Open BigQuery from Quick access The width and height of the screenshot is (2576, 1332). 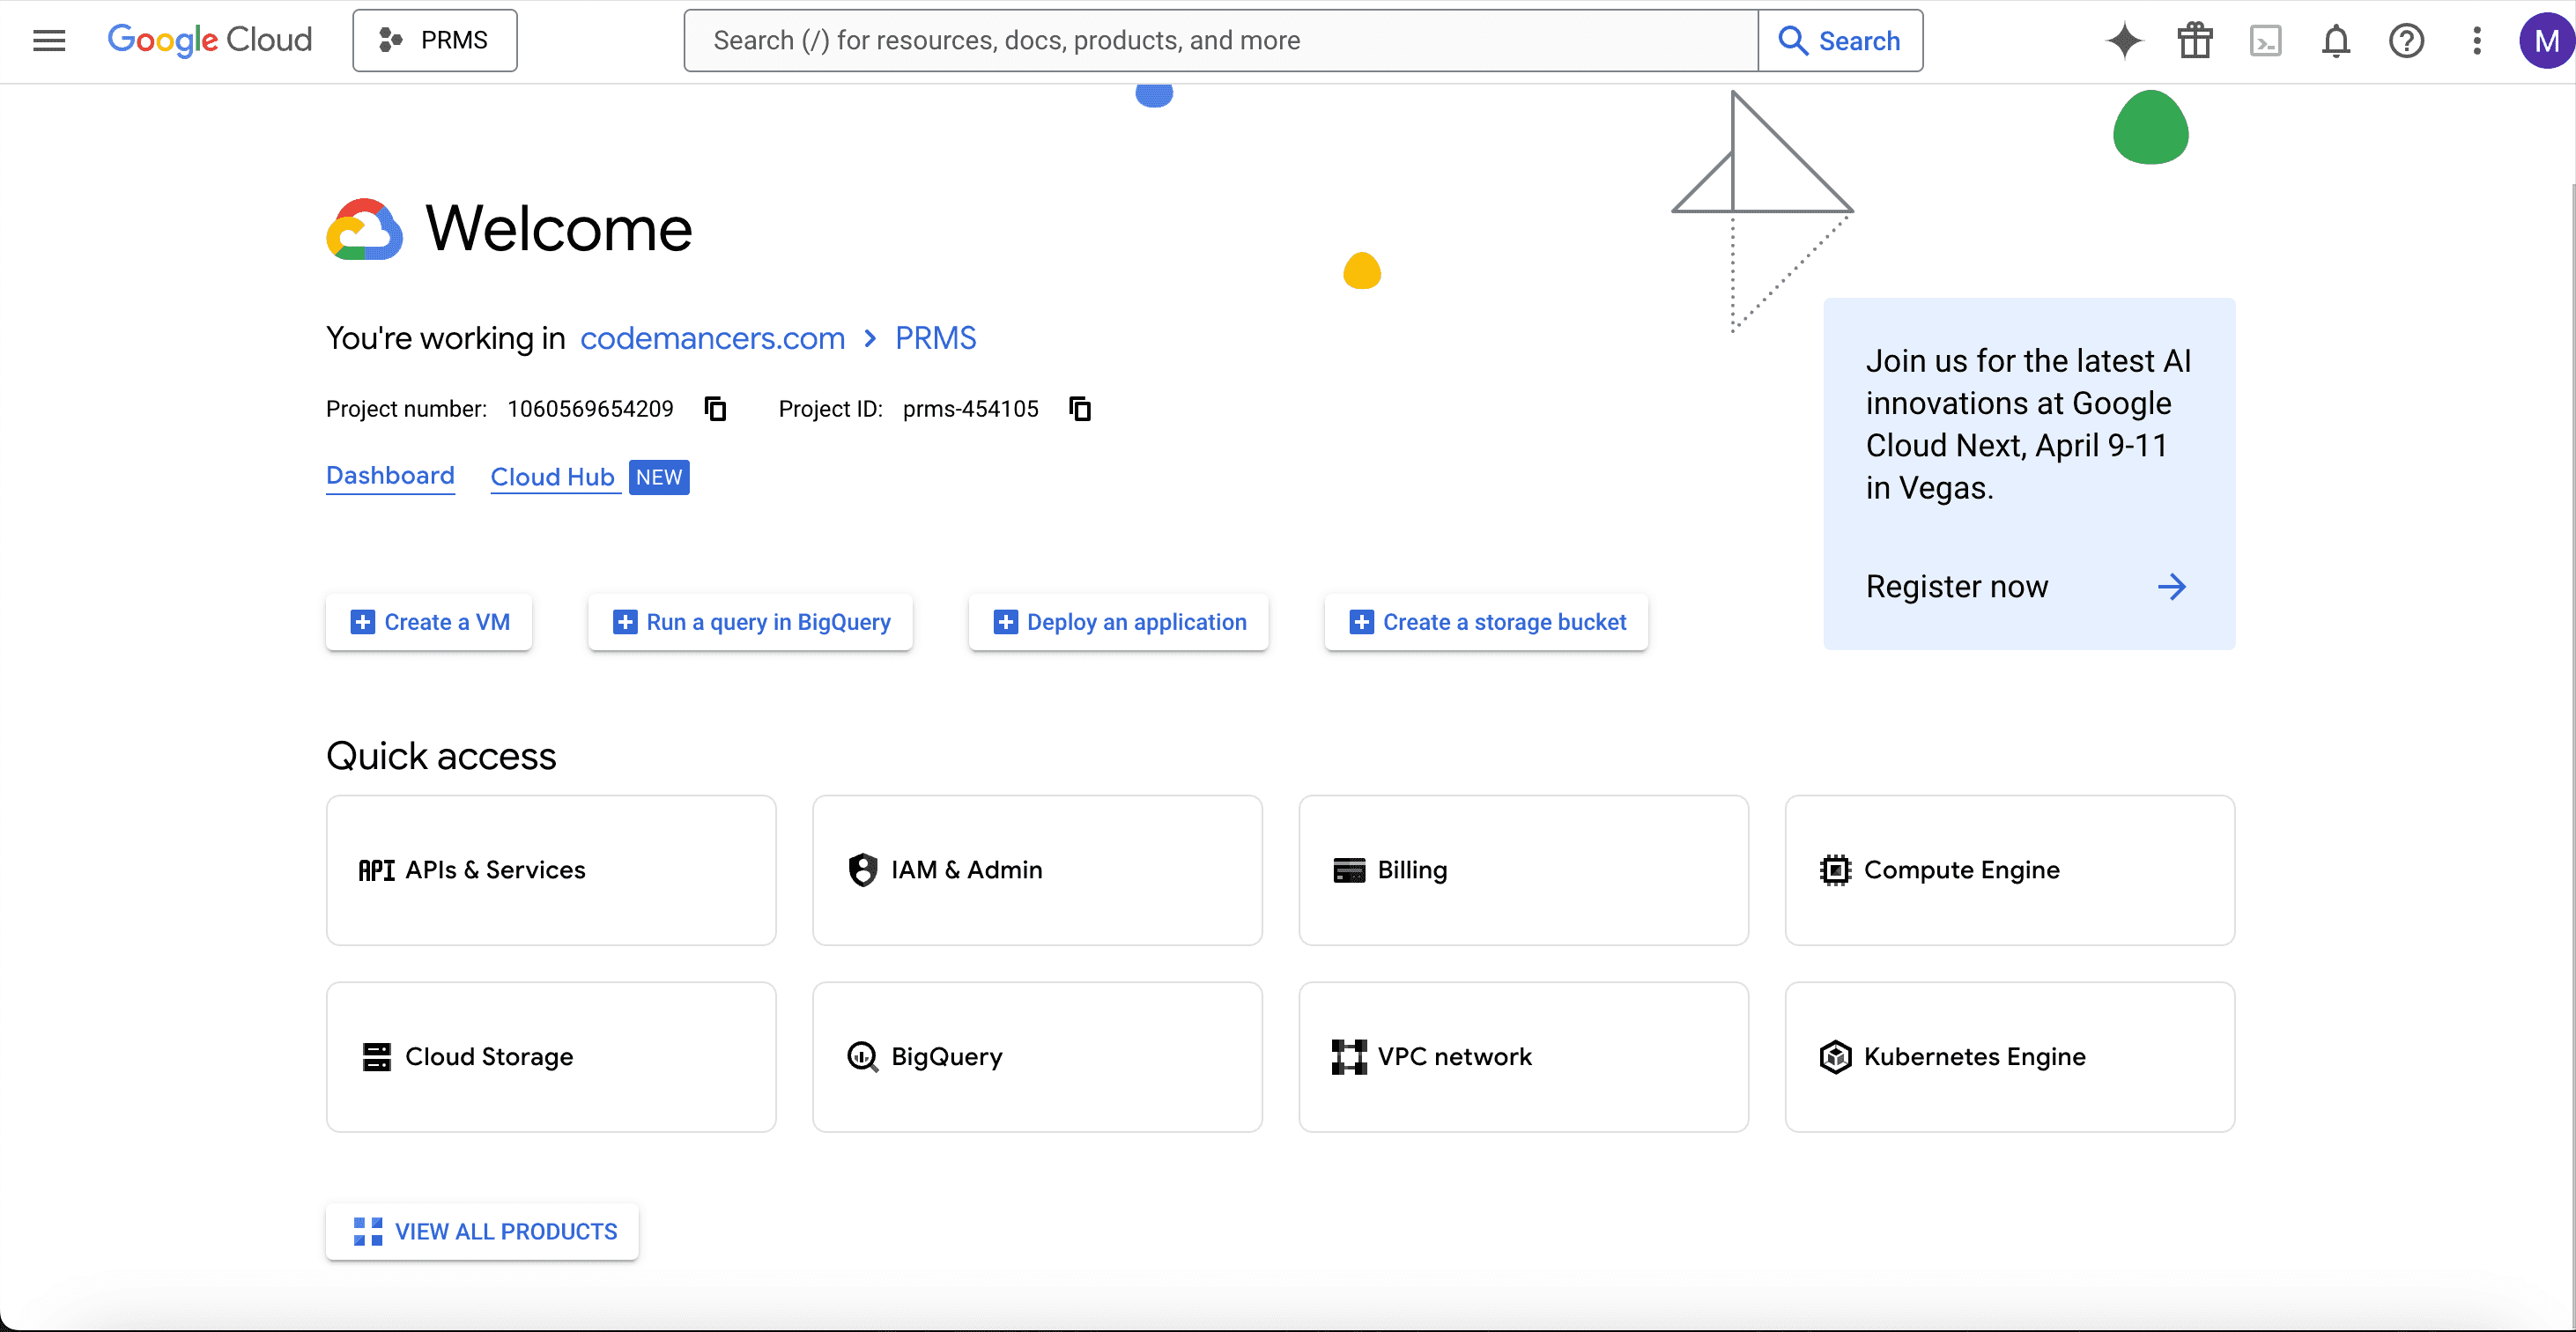click(x=1037, y=1056)
